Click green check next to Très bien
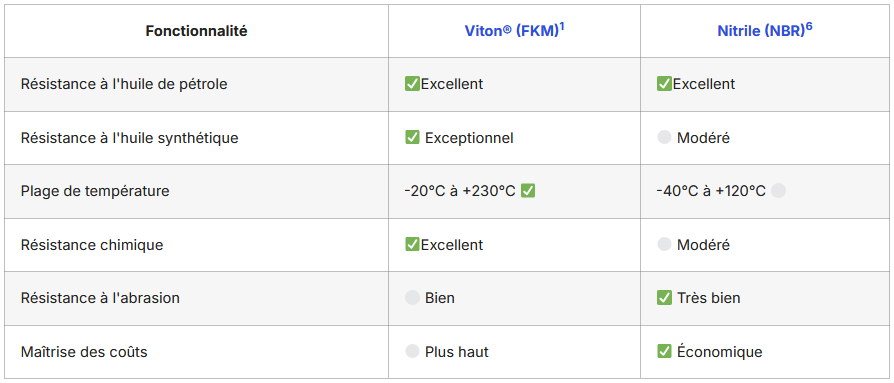Image resolution: width=894 pixels, height=383 pixels. [664, 298]
